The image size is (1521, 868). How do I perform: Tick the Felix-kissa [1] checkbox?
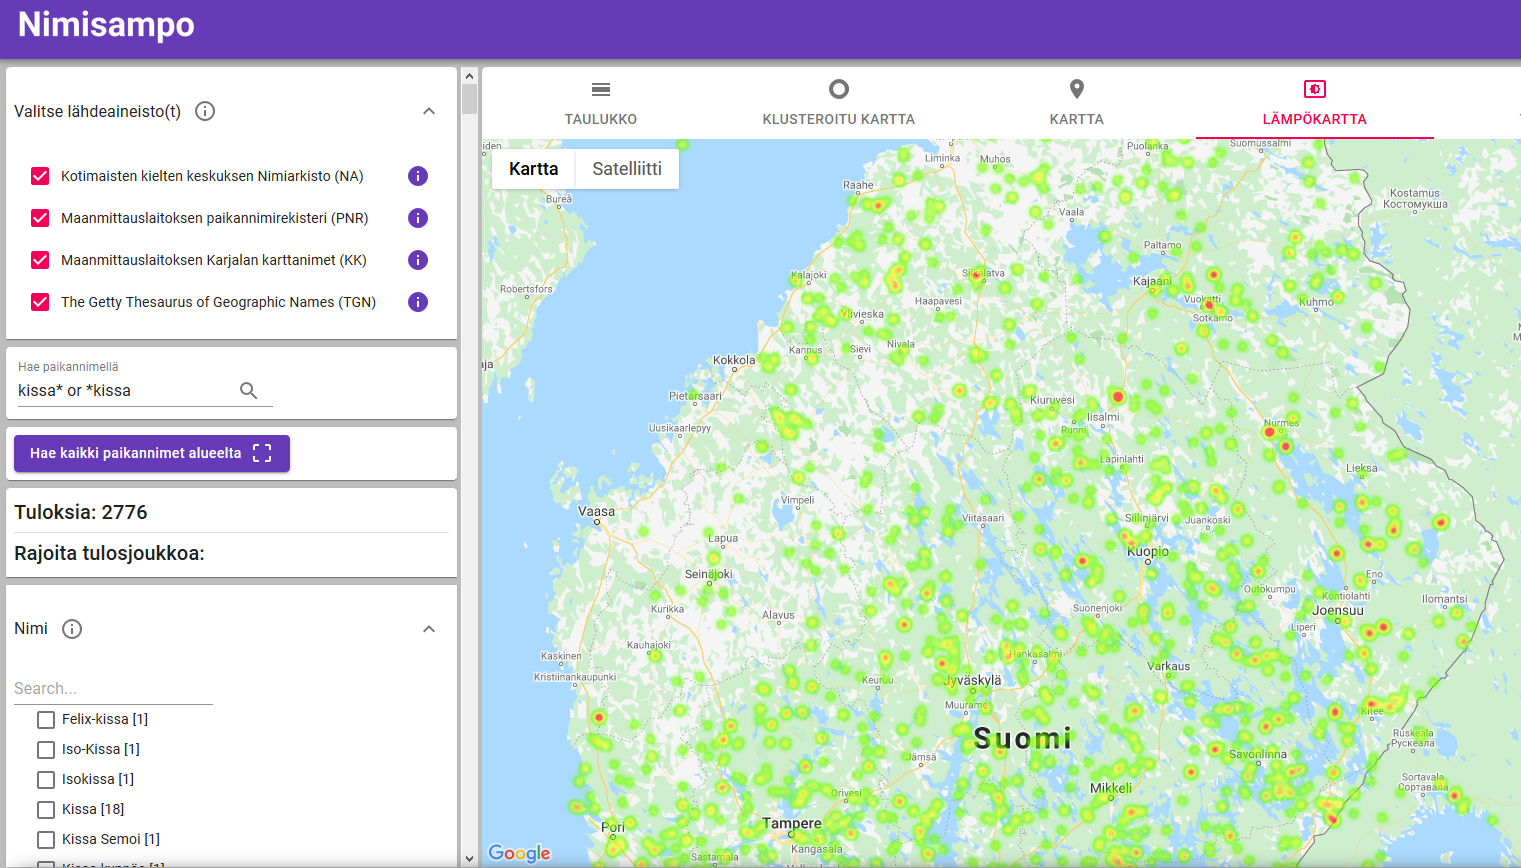tap(46, 719)
